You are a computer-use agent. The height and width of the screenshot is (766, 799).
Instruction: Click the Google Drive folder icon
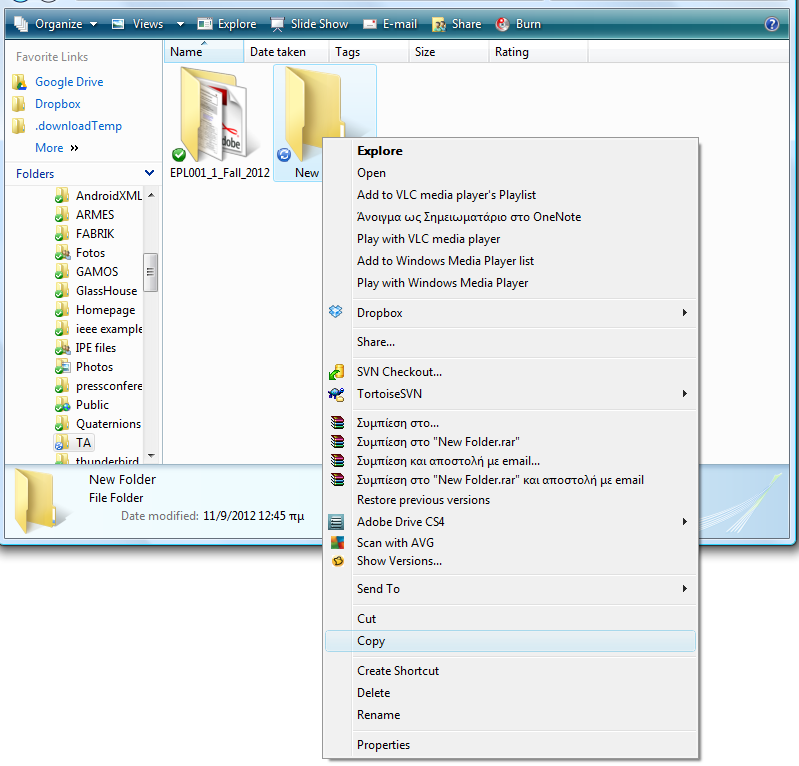[19, 82]
